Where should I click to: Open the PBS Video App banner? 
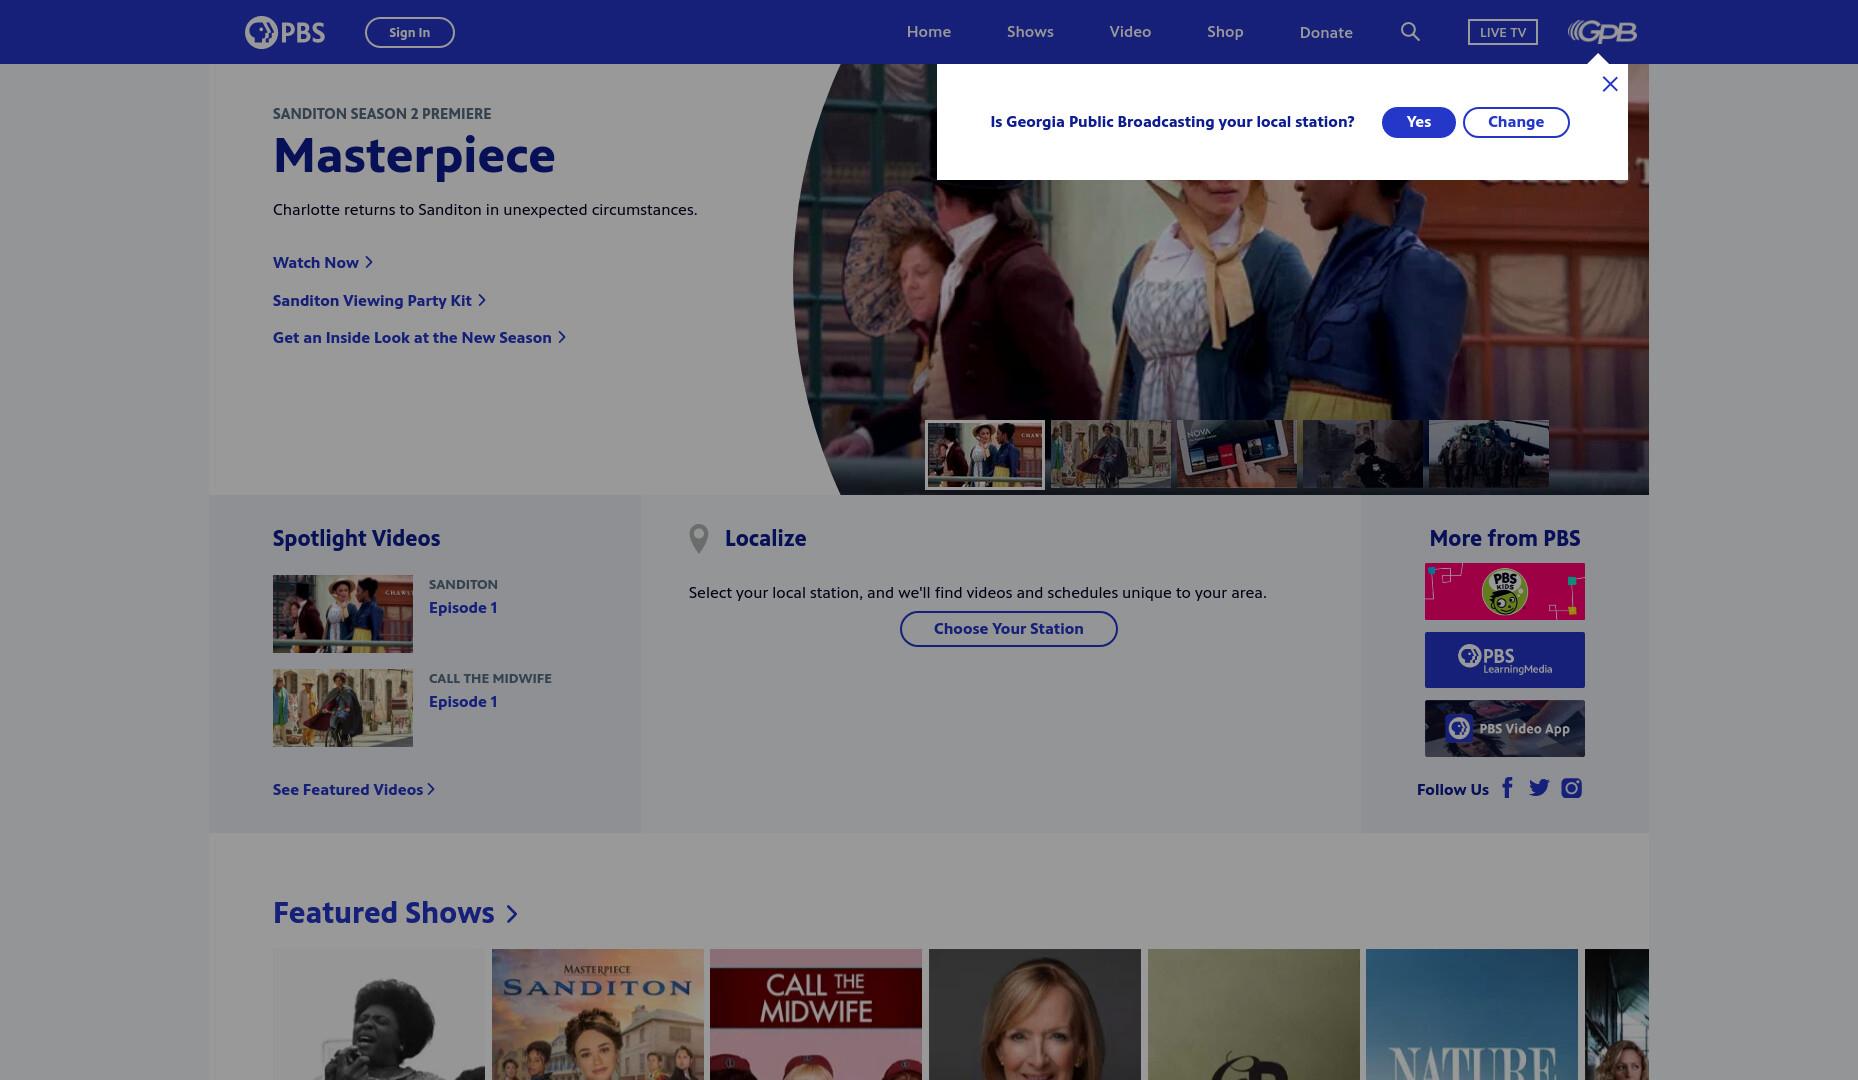[1505, 728]
